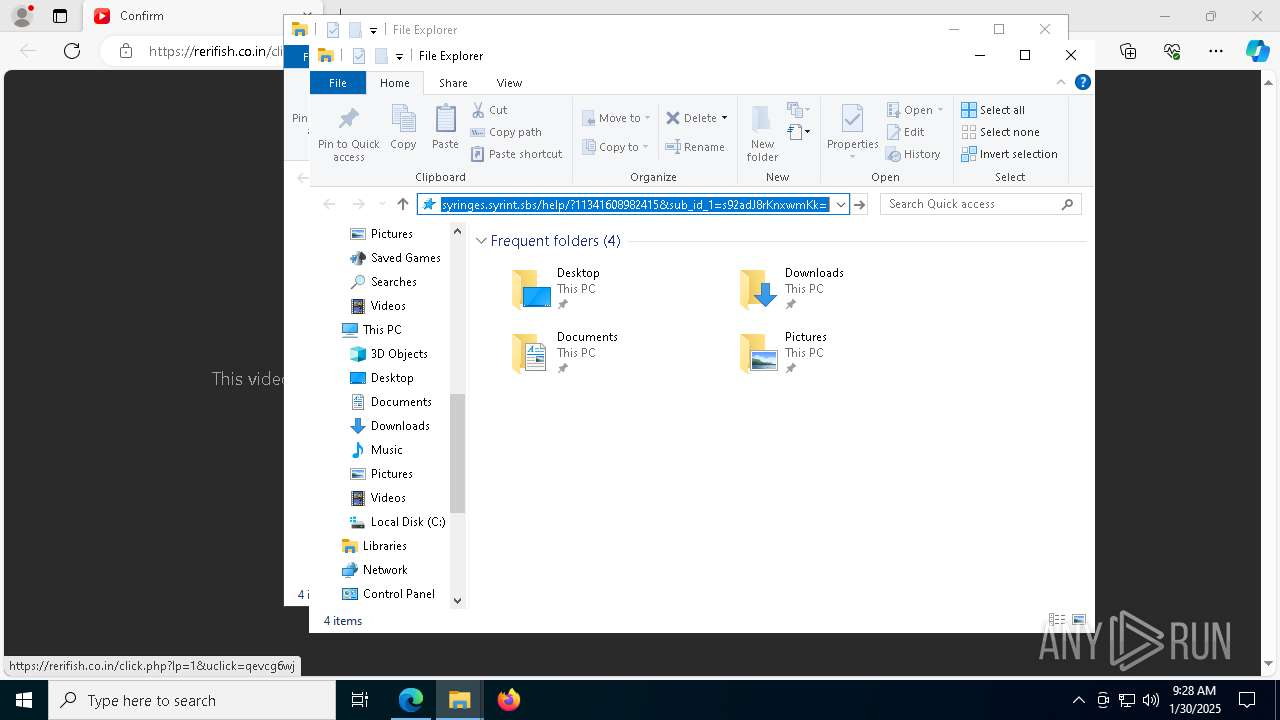
Task: Choose Copy path in Clipboard group
Action: pos(506,132)
